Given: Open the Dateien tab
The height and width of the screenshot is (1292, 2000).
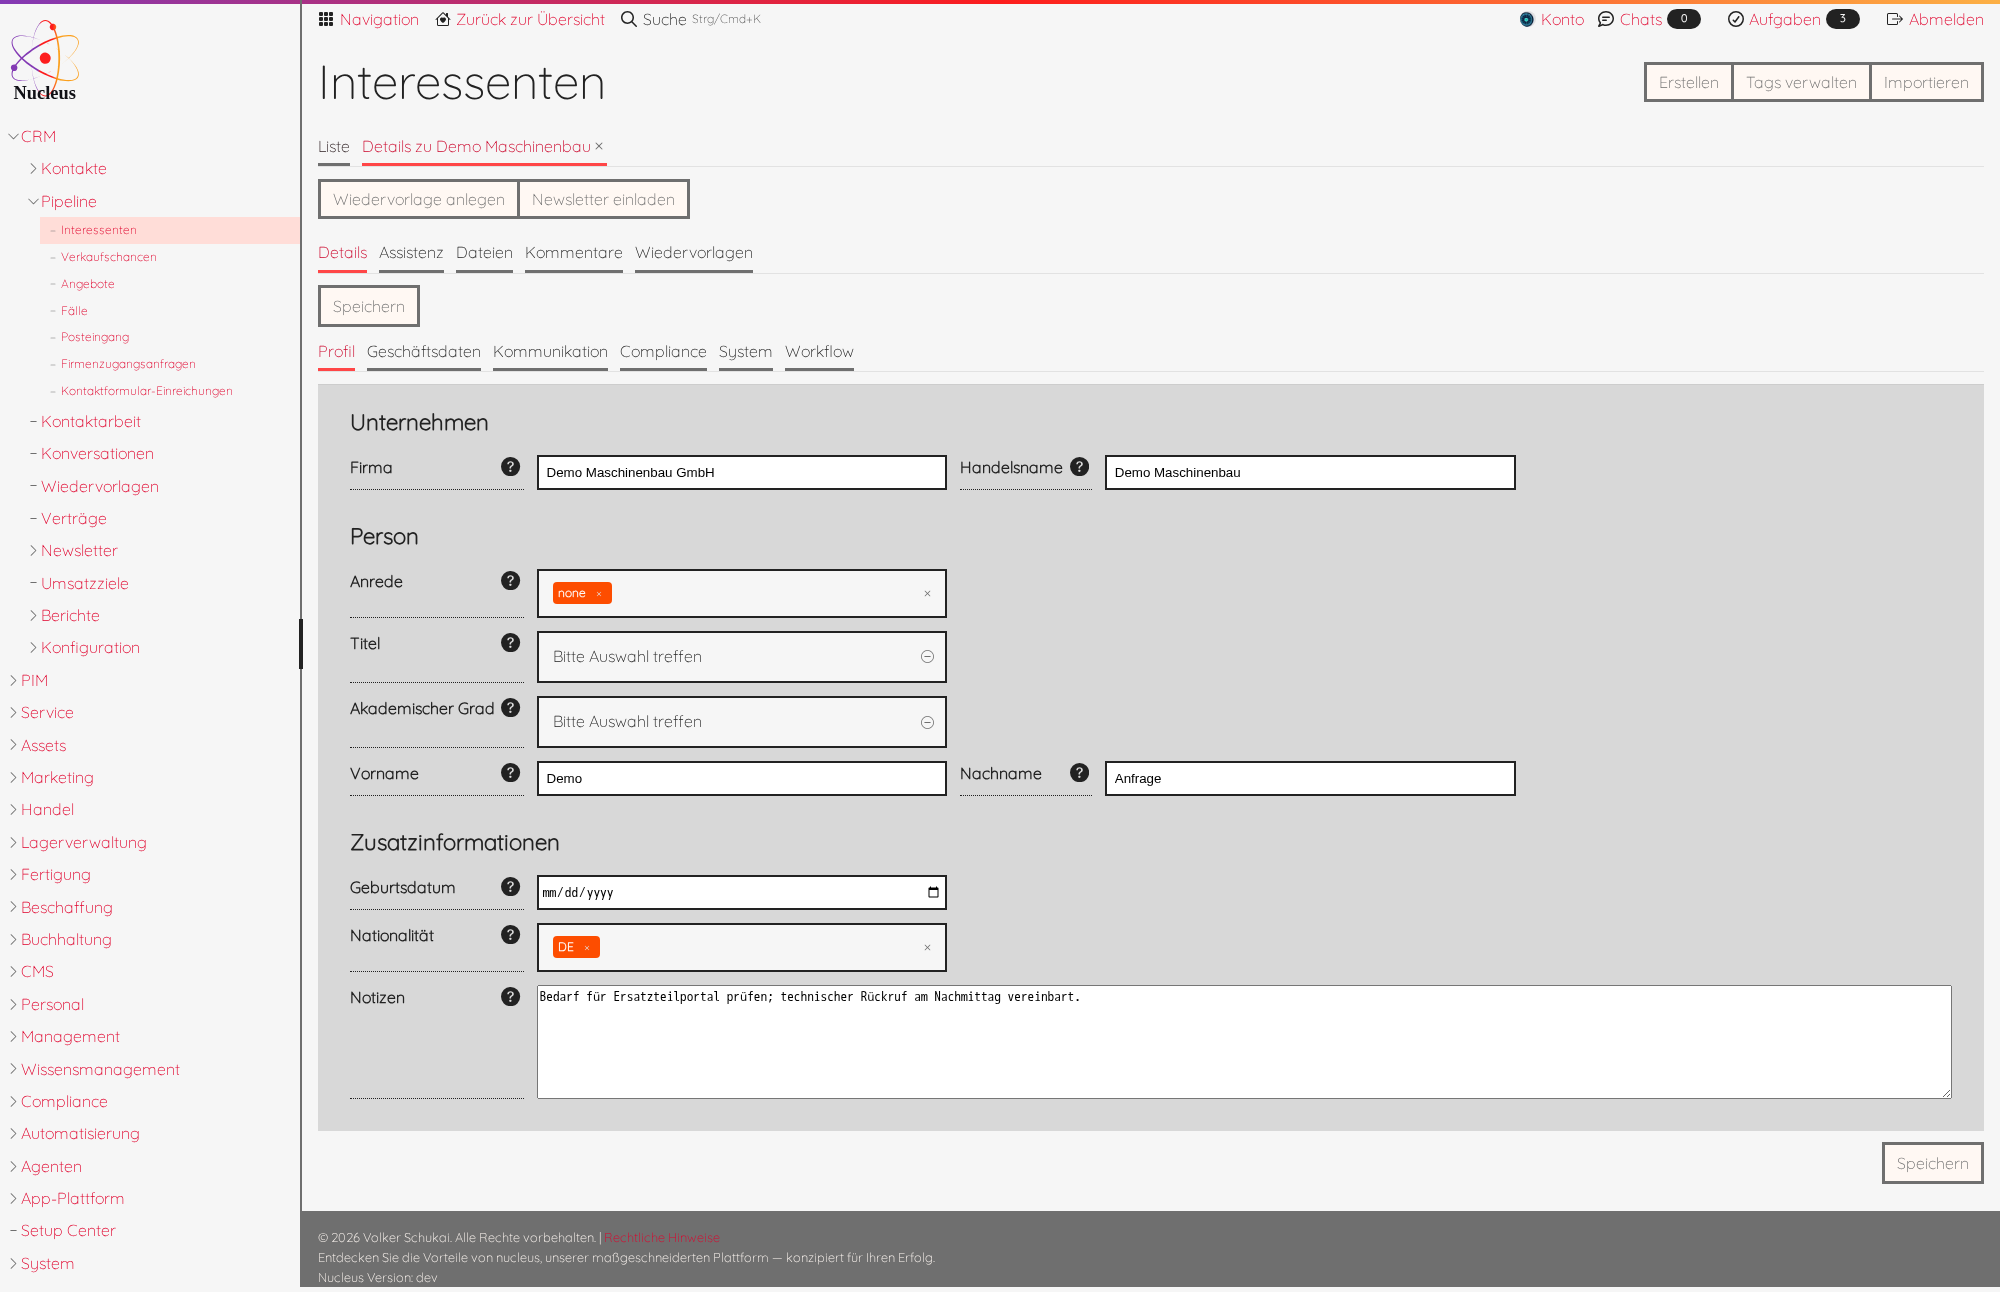Looking at the screenshot, I should tap(484, 253).
